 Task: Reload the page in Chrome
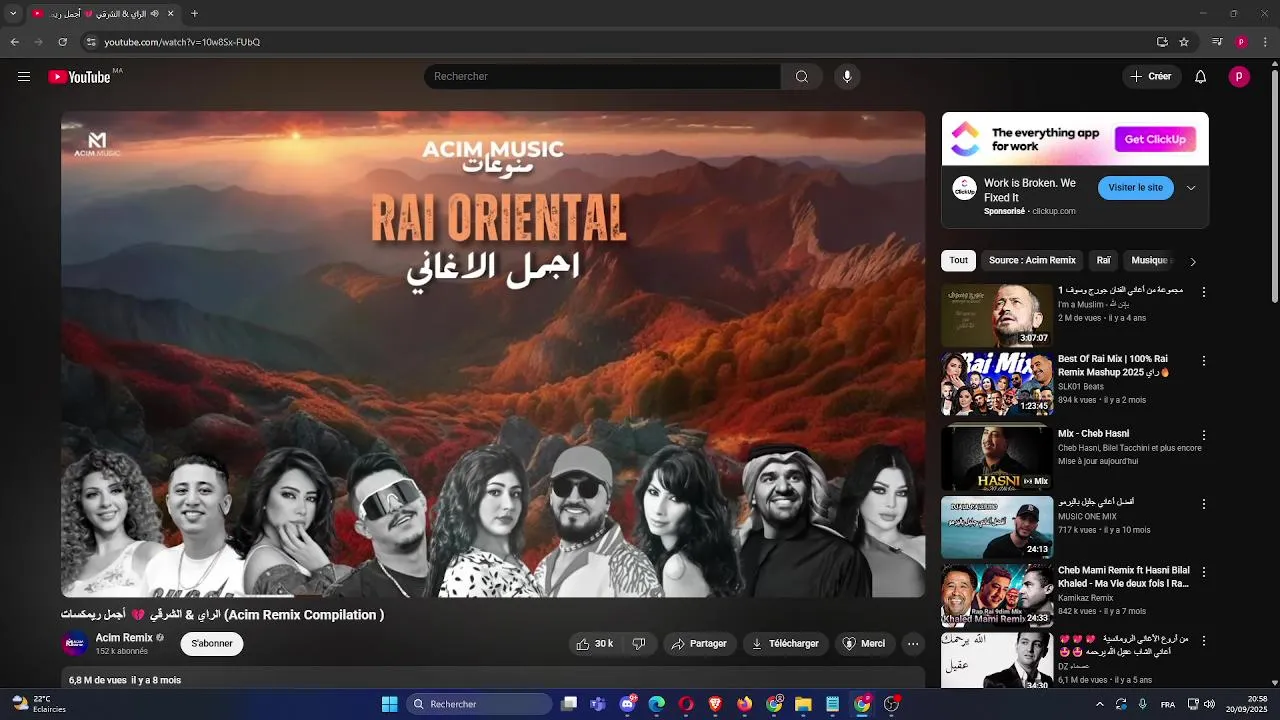[x=62, y=42]
